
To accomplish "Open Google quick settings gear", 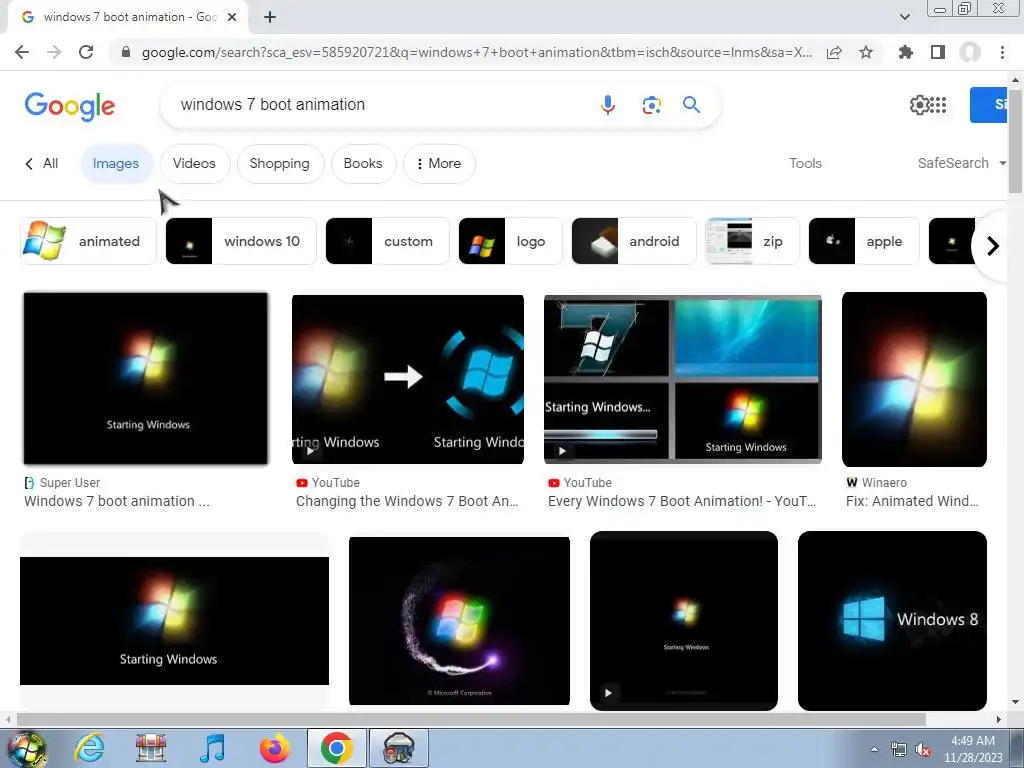I will [x=919, y=104].
